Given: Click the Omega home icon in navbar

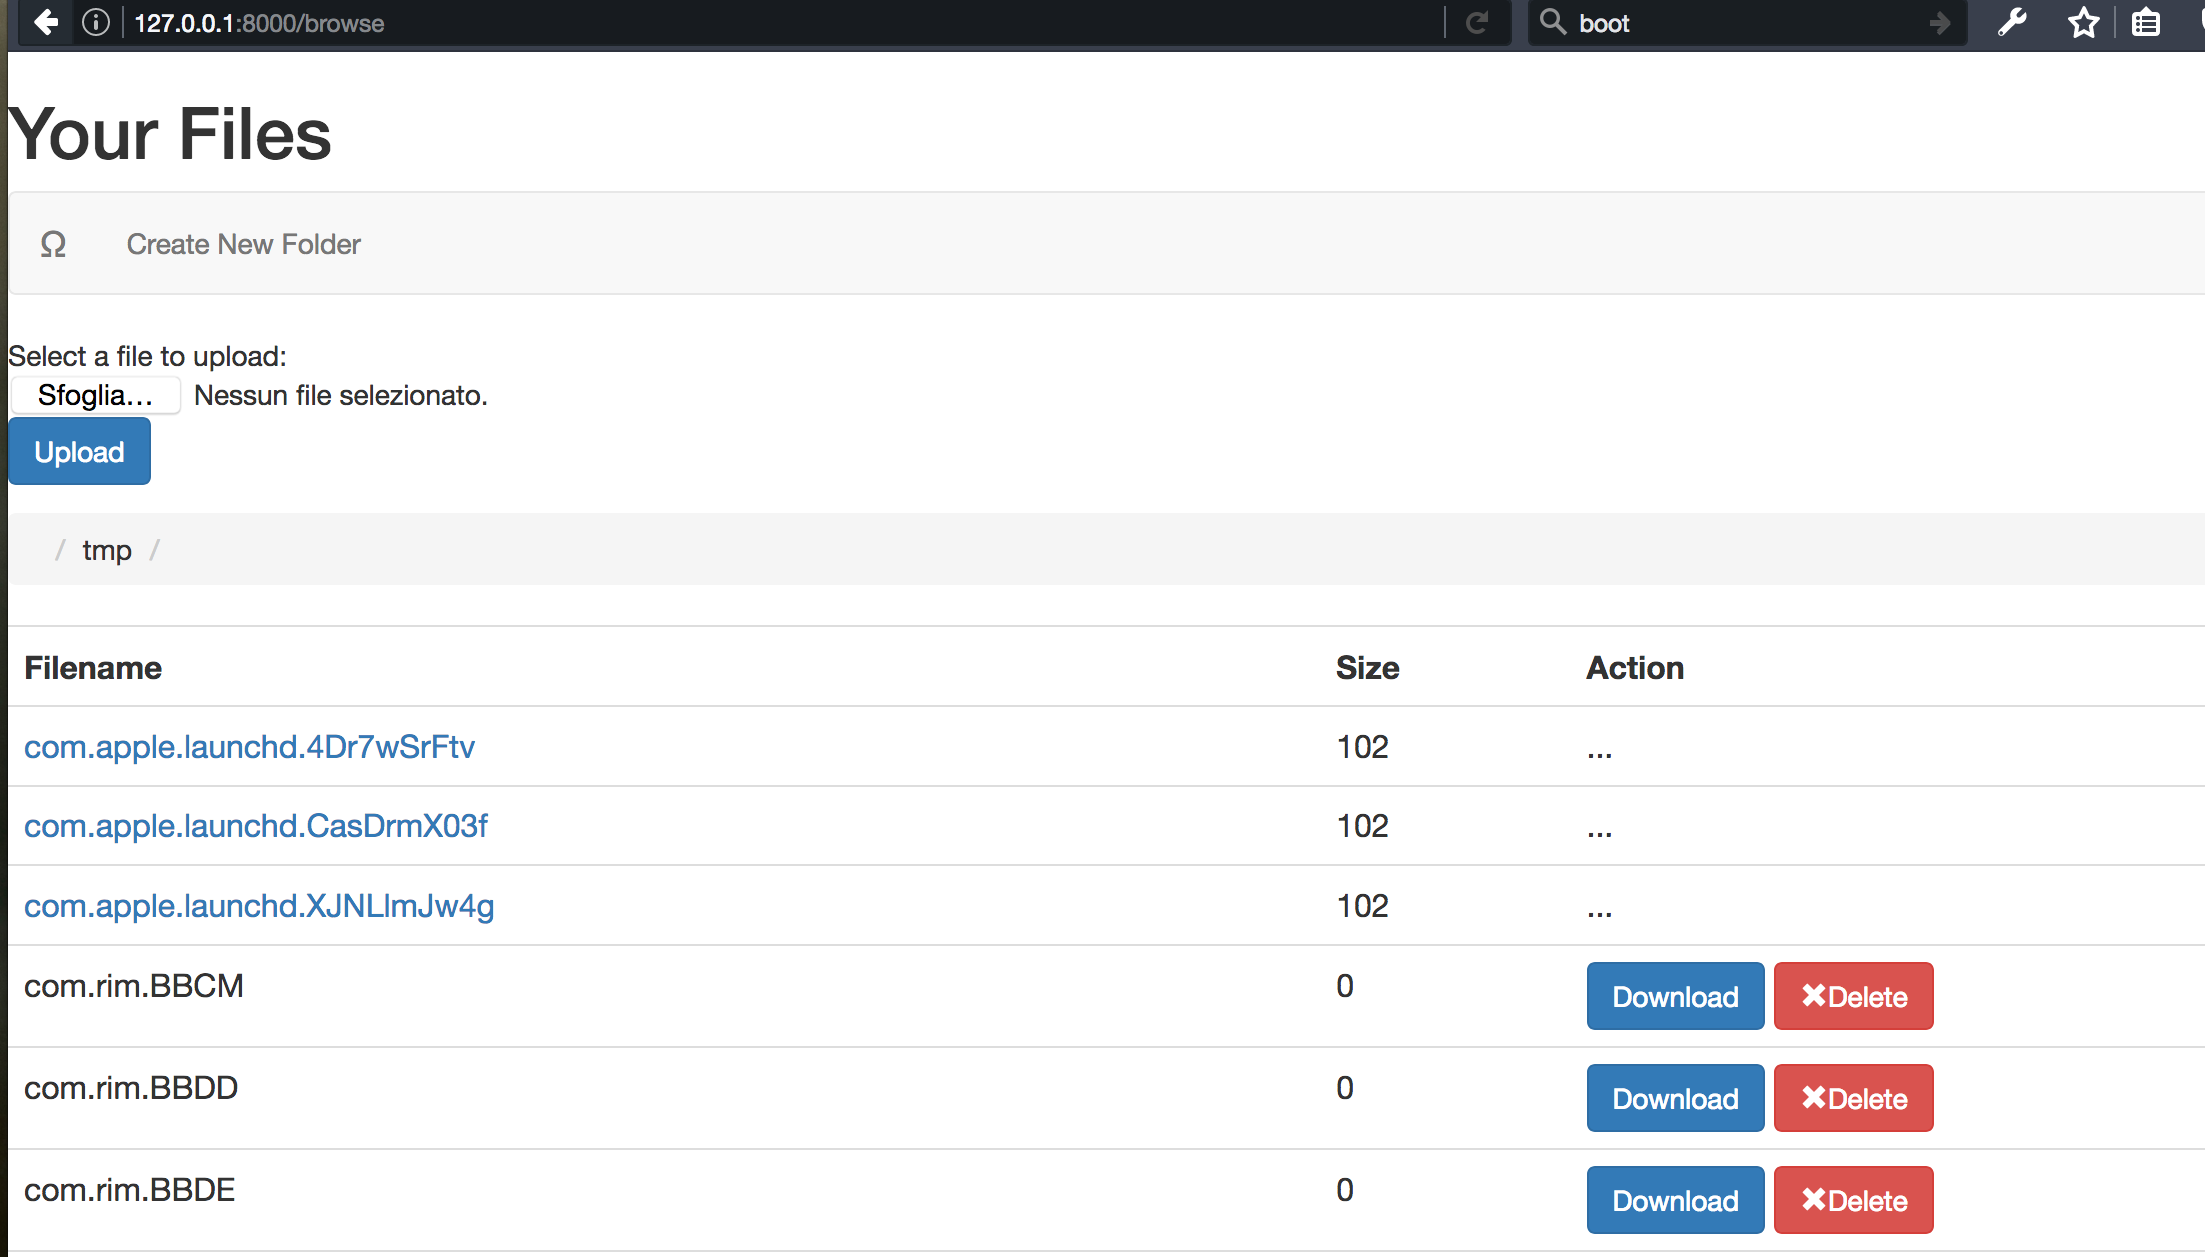Looking at the screenshot, I should point(53,244).
